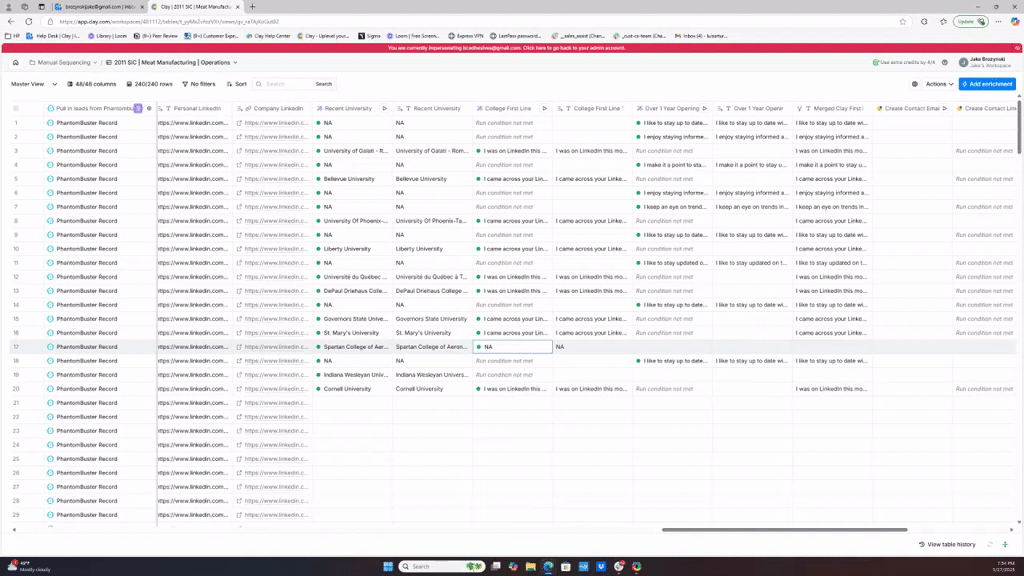Open the Actions dropdown menu
Image resolution: width=1024 pixels, height=576 pixels.
pos(939,84)
